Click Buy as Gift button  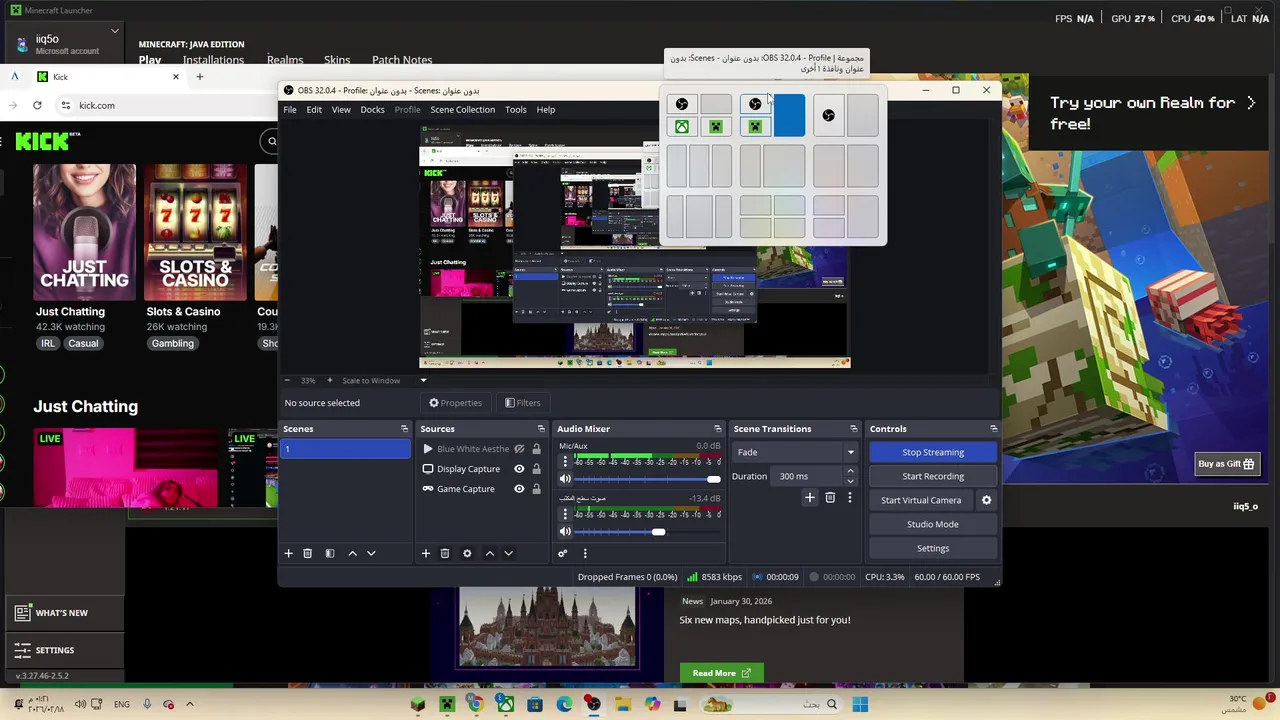(1226, 464)
